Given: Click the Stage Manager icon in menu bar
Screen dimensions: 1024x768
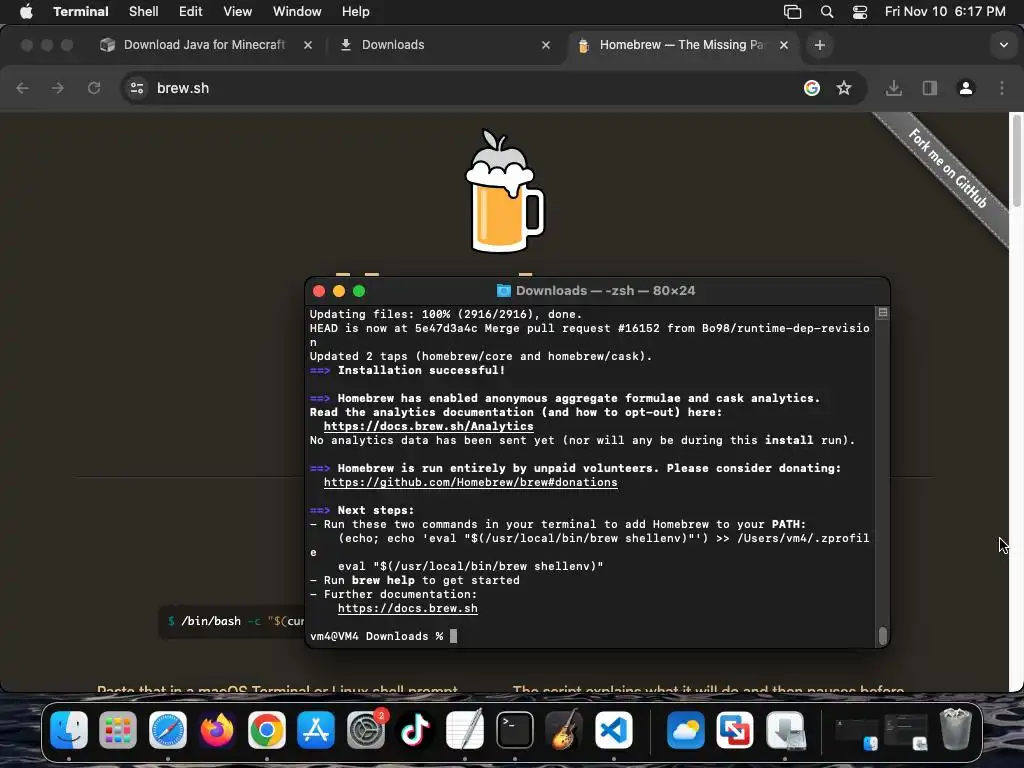Looking at the screenshot, I should 792,12.
